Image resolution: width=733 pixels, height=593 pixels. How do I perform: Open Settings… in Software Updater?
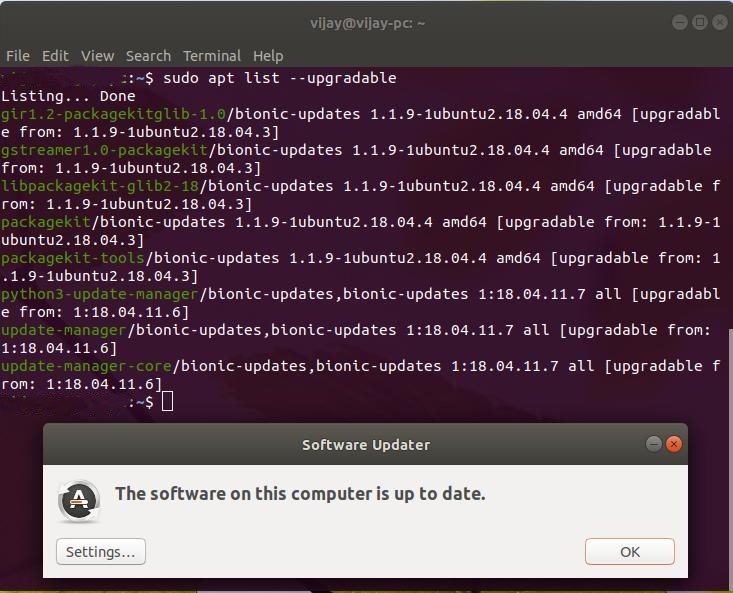click(x=101, y=551)
